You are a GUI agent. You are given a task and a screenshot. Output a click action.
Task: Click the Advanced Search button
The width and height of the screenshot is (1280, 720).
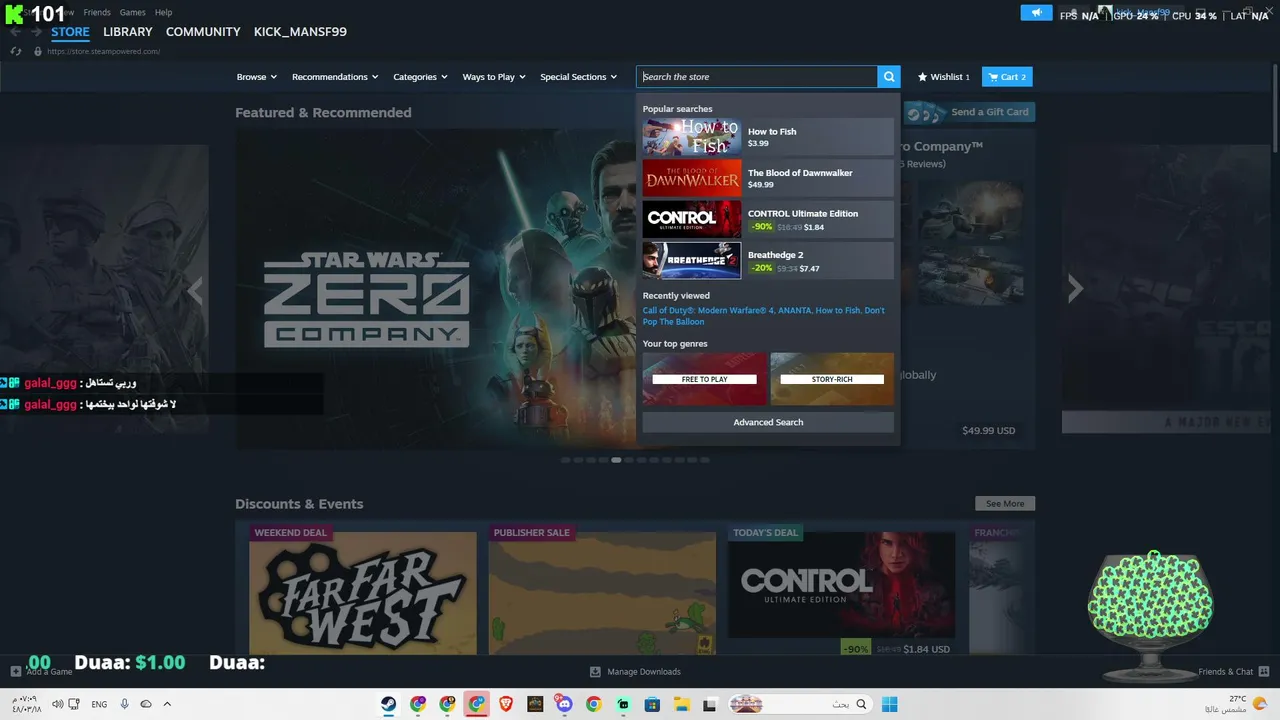768,422
